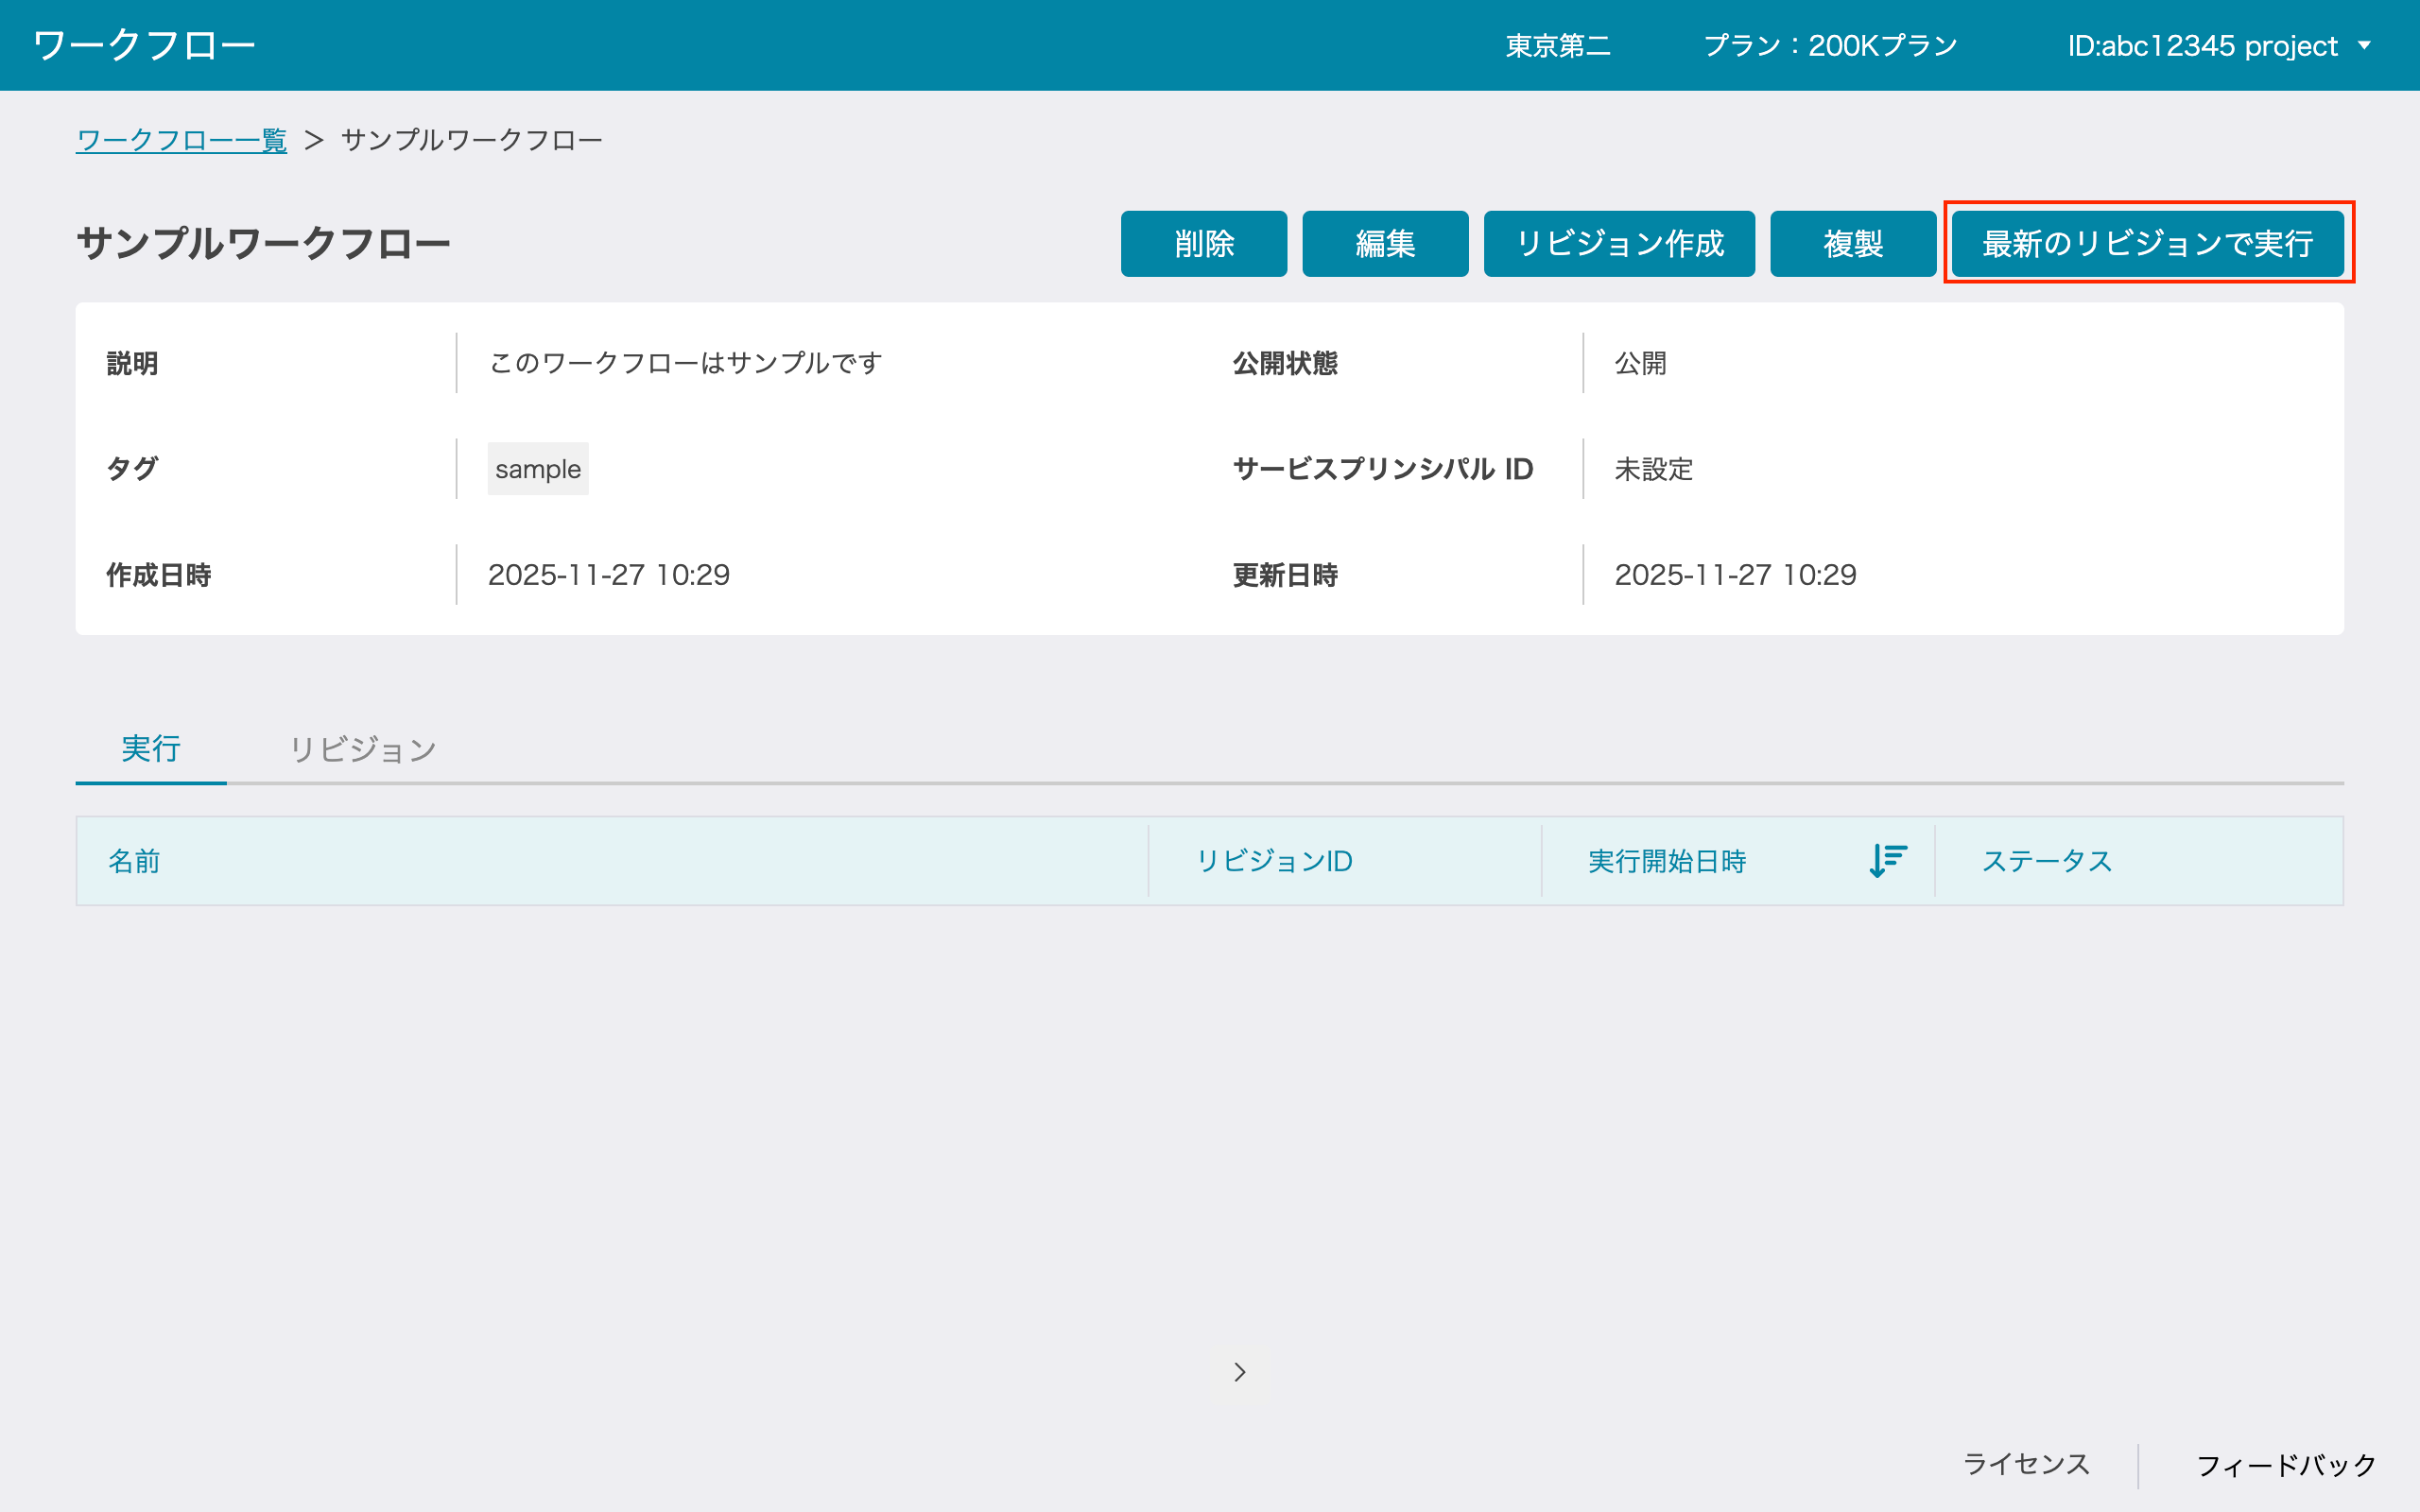Select the 実行 tab
This screenshot has width=2420, height=1512.
(151, 749)
